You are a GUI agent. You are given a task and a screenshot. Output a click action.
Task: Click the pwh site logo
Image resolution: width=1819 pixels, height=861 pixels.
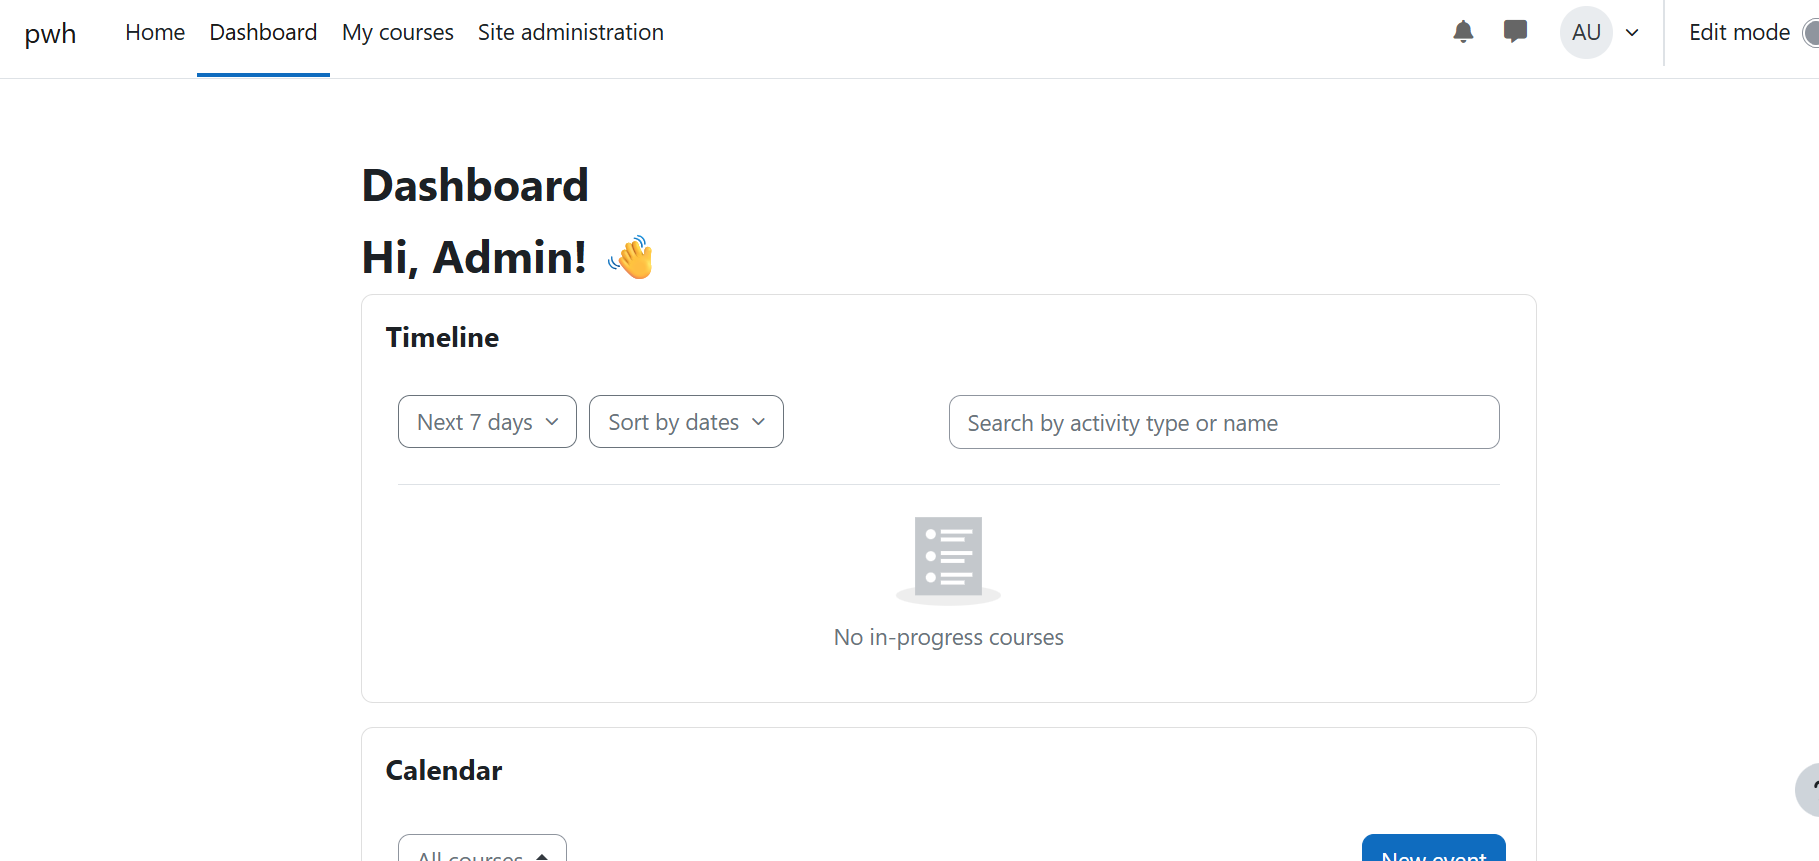pos(50,33)
